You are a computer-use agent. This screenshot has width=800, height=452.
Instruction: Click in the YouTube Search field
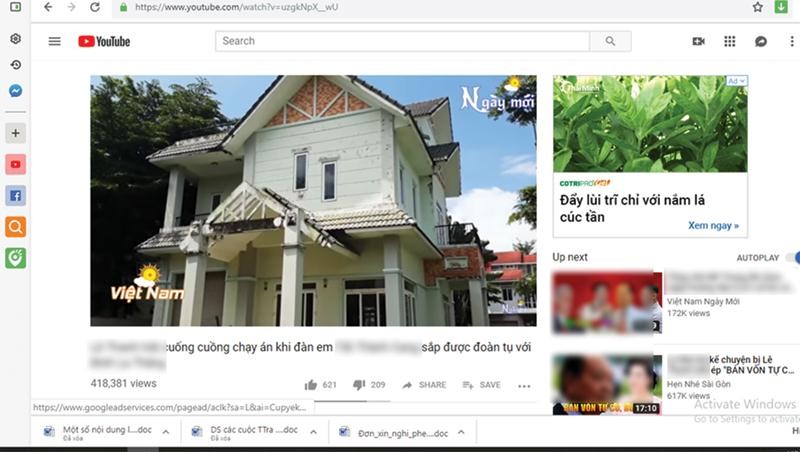(x=402, y=41)
